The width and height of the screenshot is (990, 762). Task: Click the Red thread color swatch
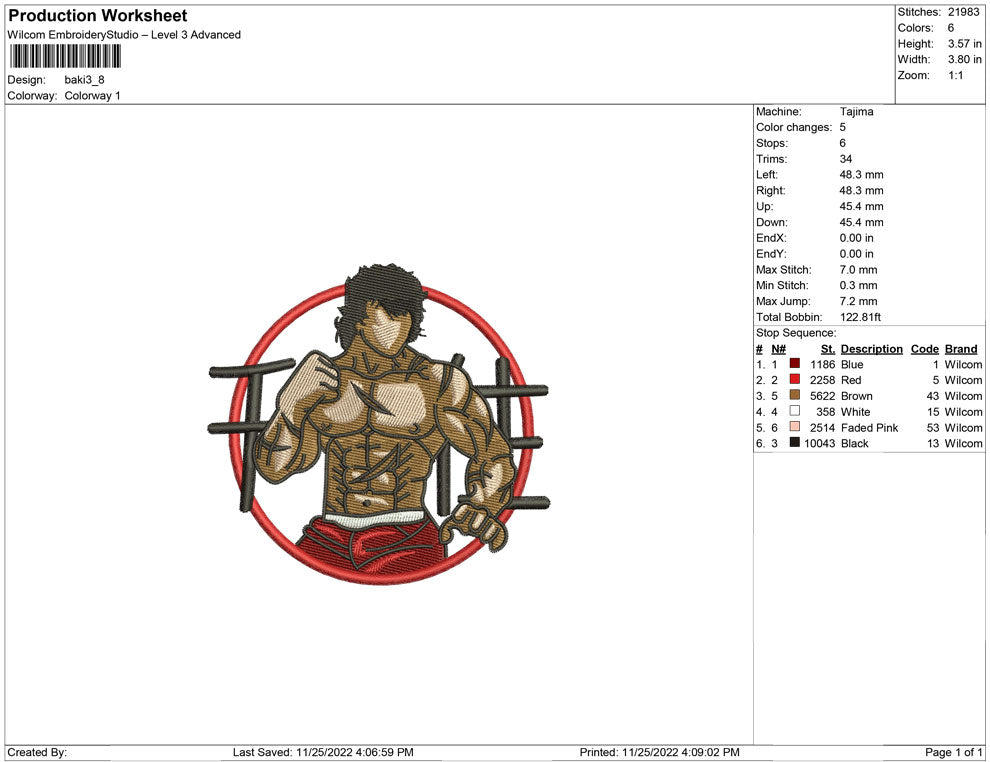click(x=795, y=379)
